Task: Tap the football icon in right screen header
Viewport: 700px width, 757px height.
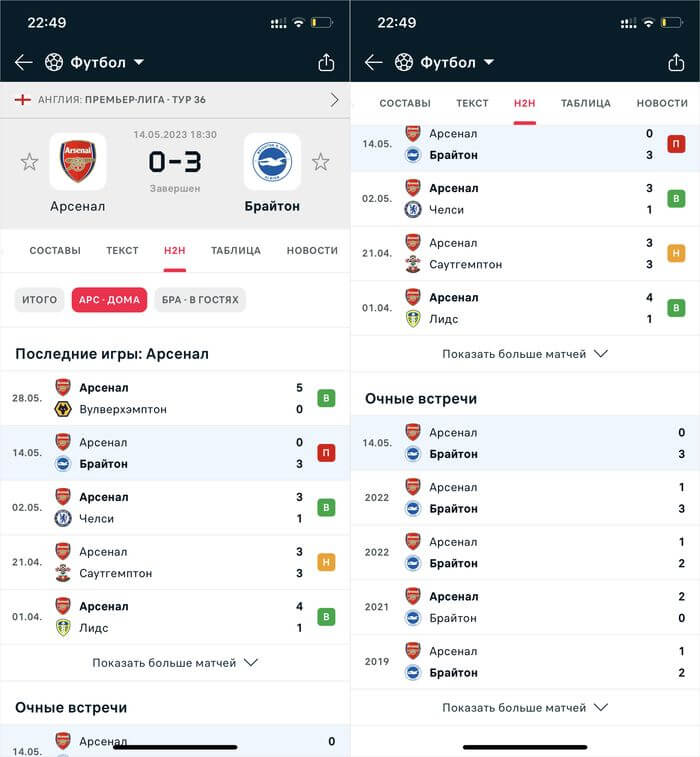Action: click(x=403, y=62)
